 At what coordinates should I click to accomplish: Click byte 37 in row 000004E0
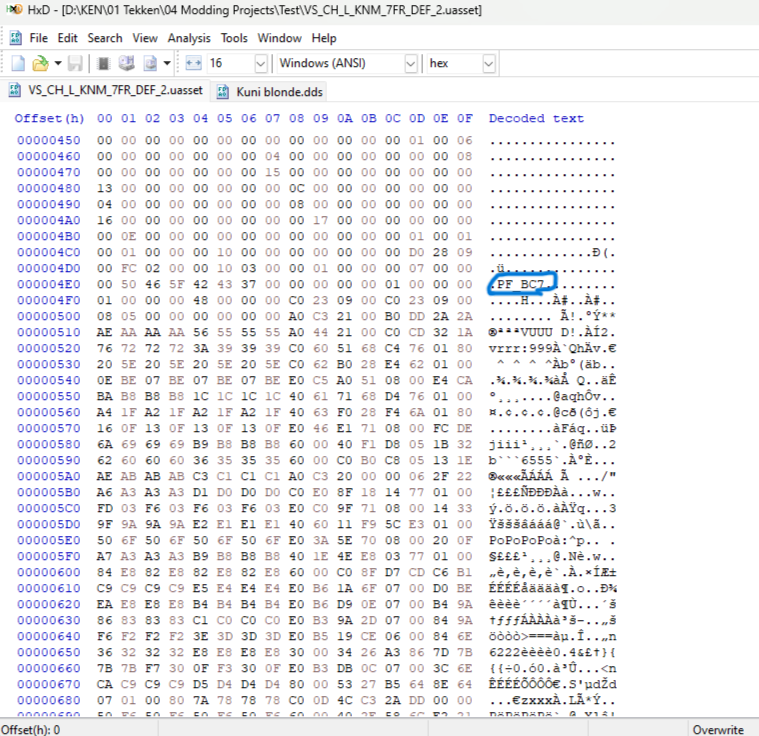pos(248,284)
